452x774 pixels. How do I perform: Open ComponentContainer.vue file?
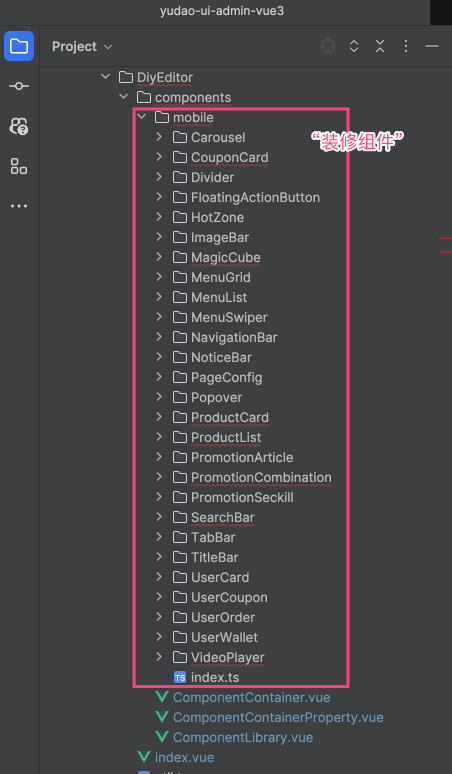pyautogui.click(x=243, y=697)
